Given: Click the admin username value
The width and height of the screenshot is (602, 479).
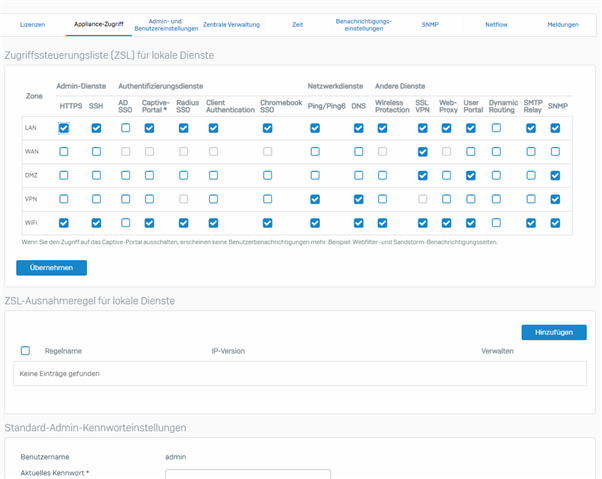Looking at the screenshot, I should (176, 457).
